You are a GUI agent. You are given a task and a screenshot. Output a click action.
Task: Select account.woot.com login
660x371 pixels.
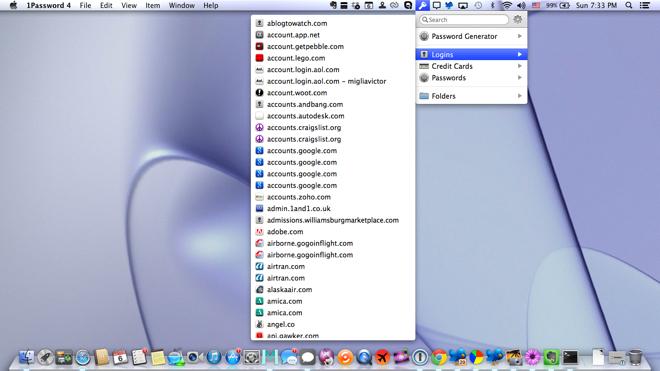[x=333, y=93]
